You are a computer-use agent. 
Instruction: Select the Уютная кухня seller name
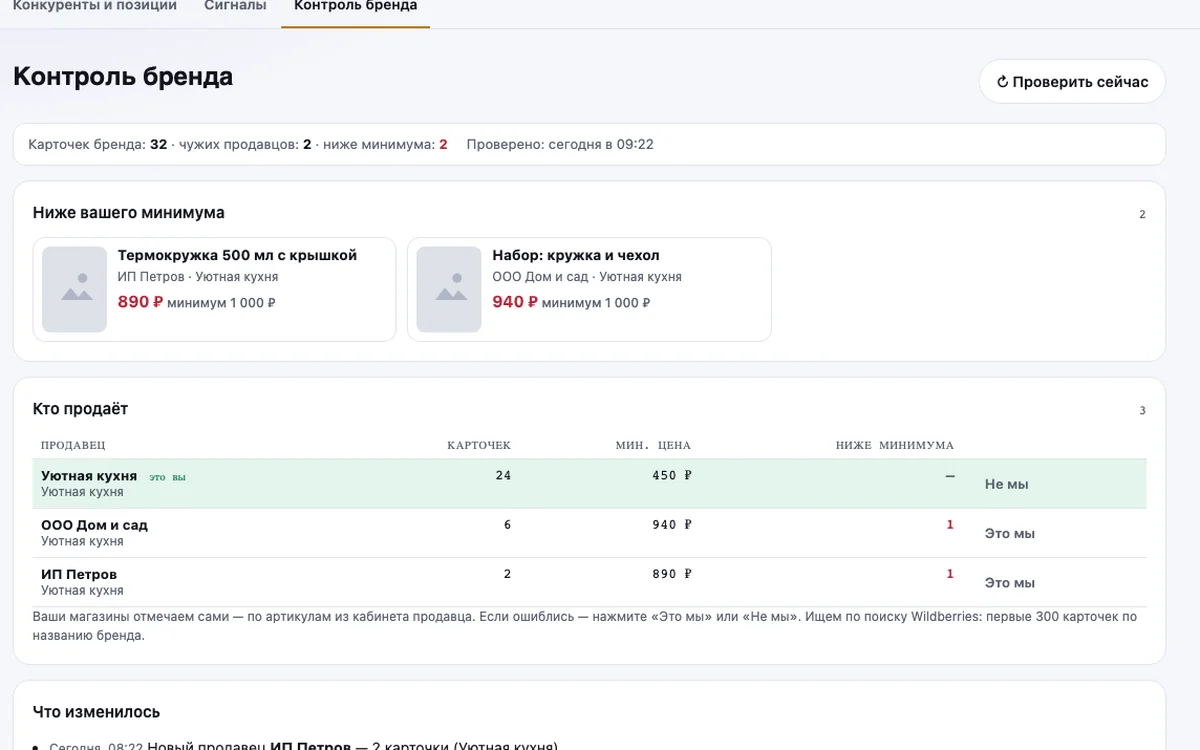tap(89, 476)
